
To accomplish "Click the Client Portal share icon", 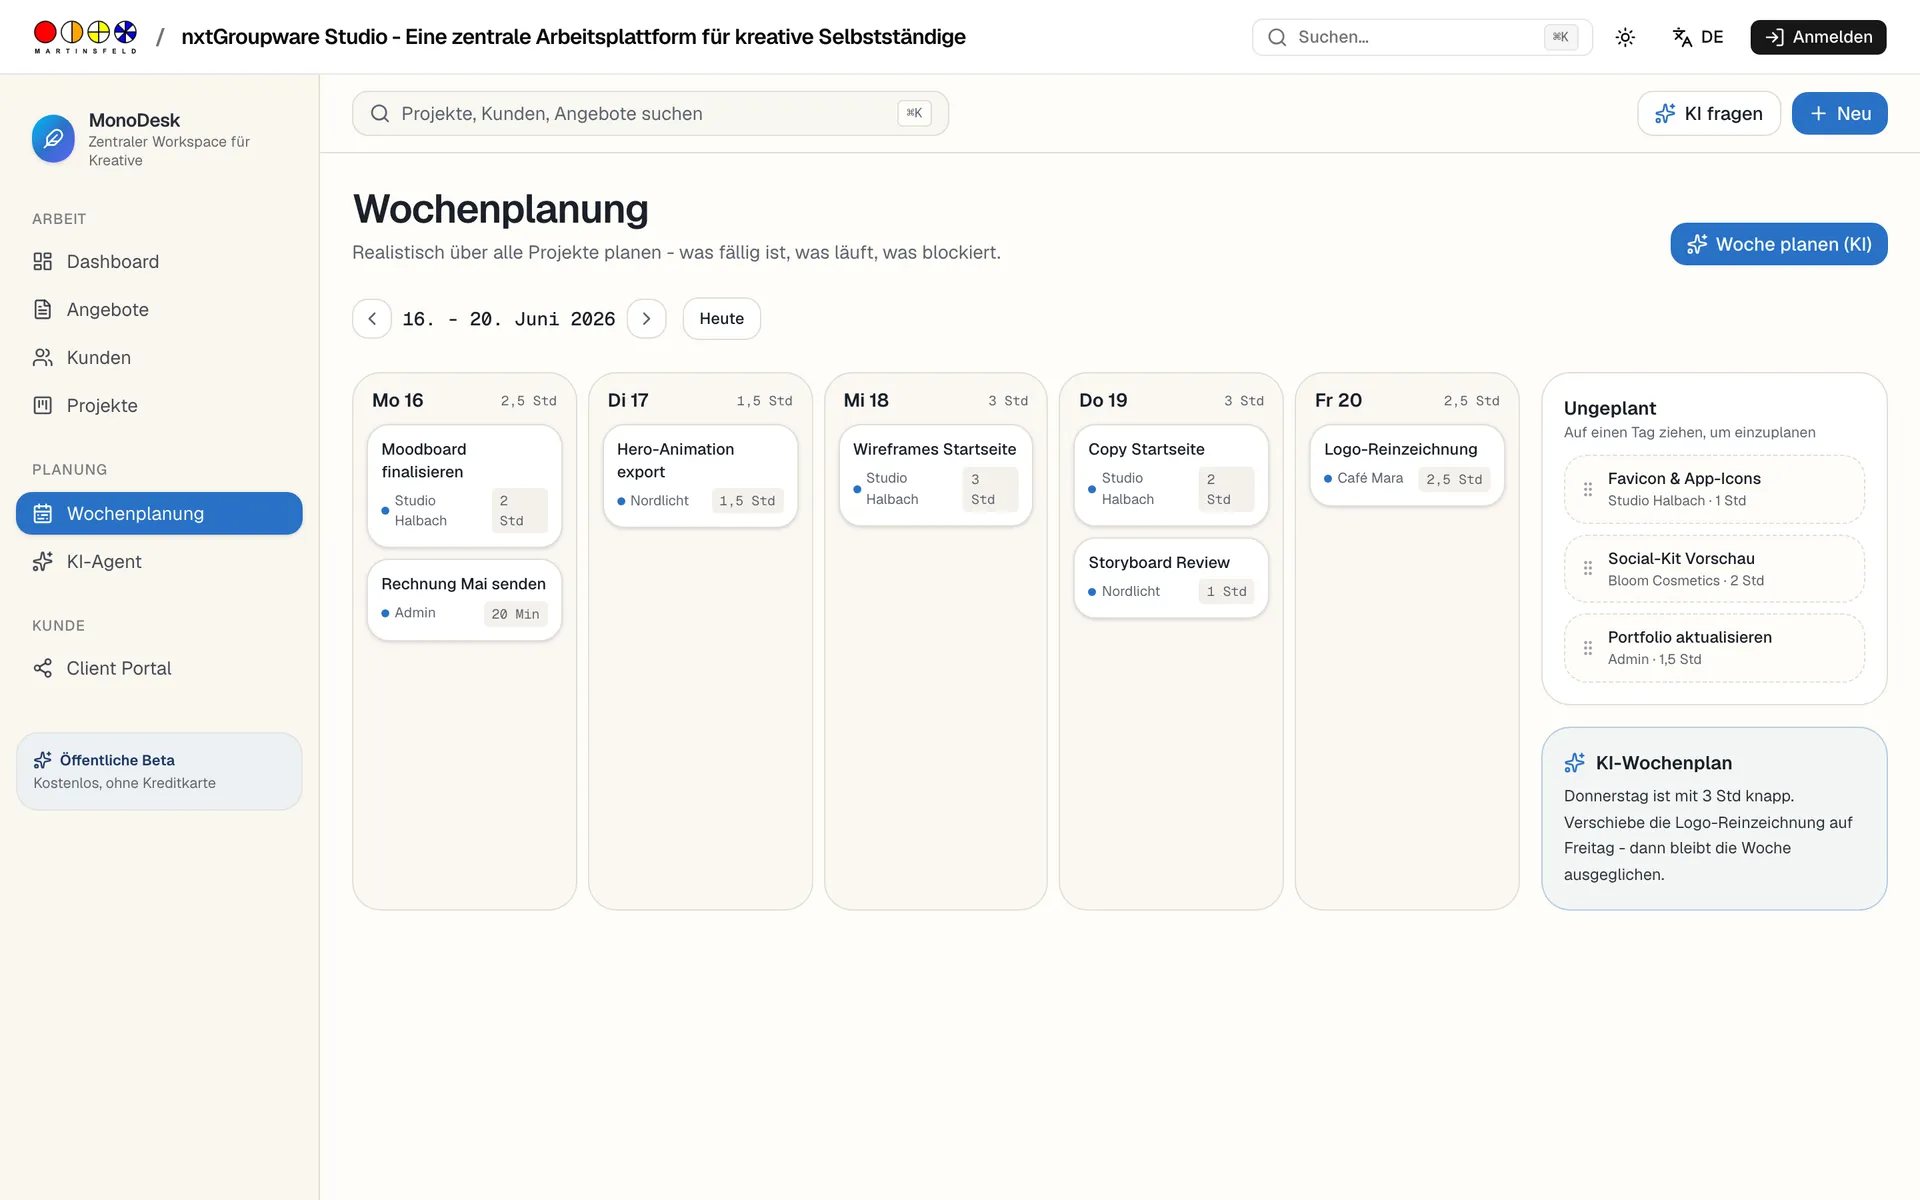I will (x=42, y=668).
